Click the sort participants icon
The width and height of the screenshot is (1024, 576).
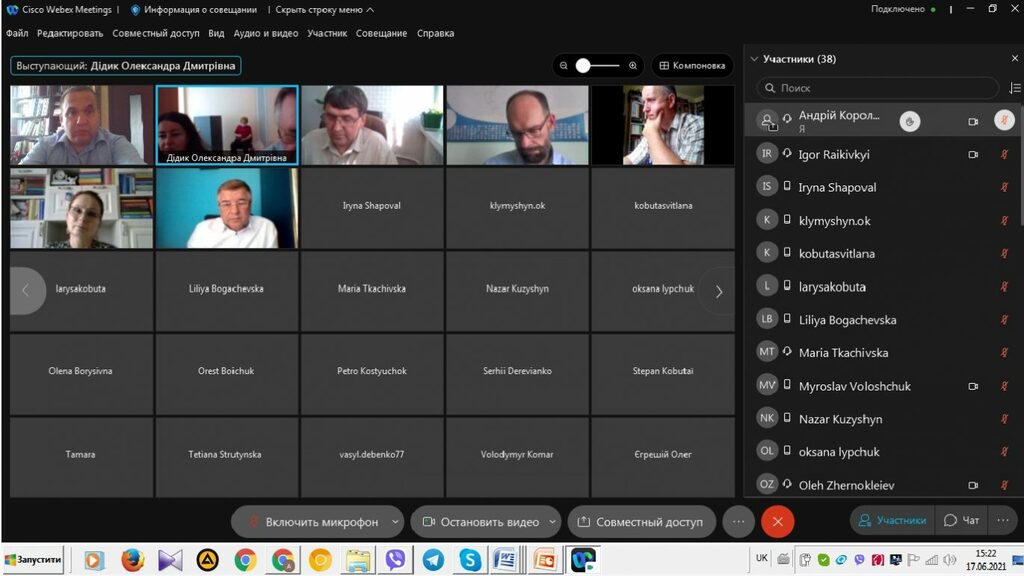pyautogui.click(x=1015, y=88)
